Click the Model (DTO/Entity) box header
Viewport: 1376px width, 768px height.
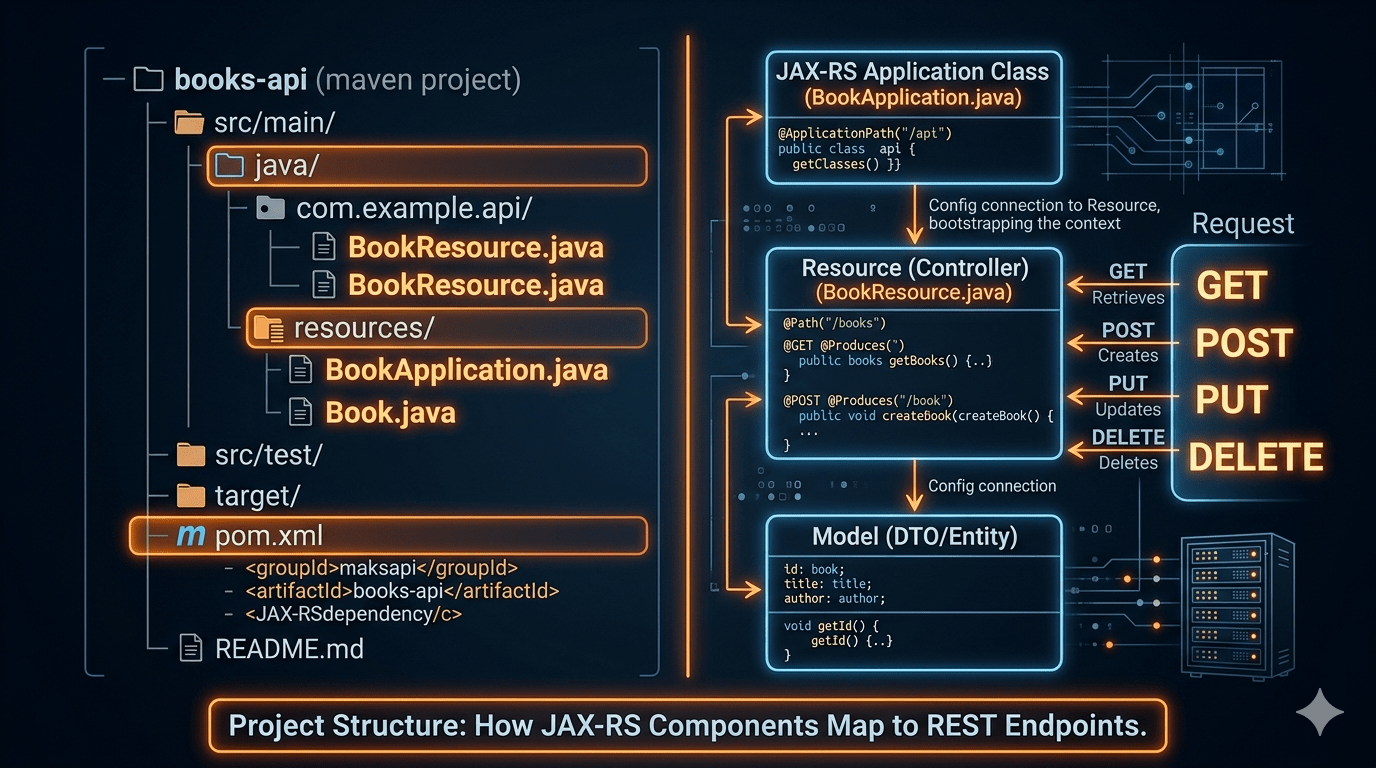[x=914, y=536]
